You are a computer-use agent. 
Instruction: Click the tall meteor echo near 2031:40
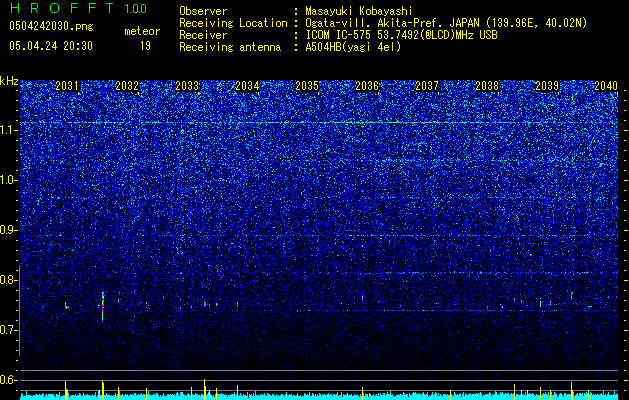103,307
